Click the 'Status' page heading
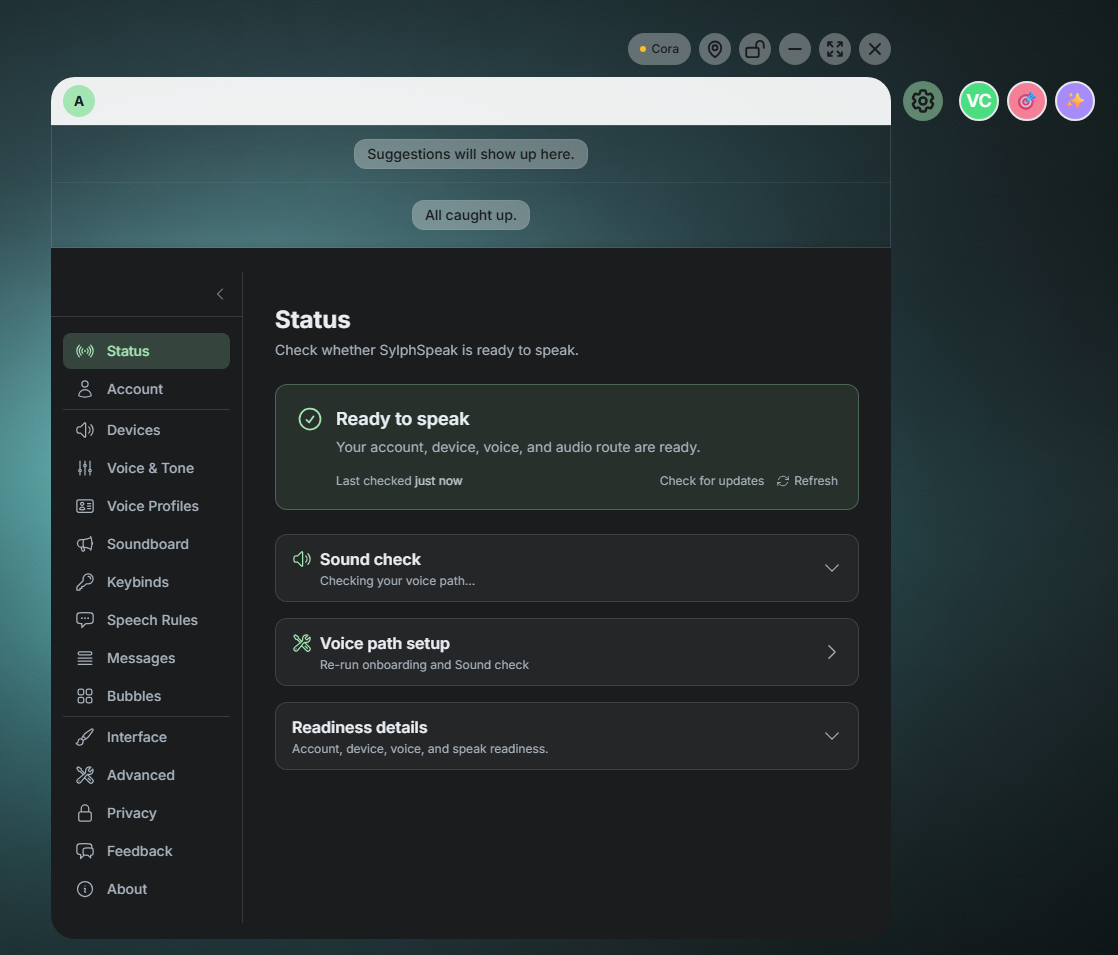This screenshot has height=955, width=1118. pos(312,320)
